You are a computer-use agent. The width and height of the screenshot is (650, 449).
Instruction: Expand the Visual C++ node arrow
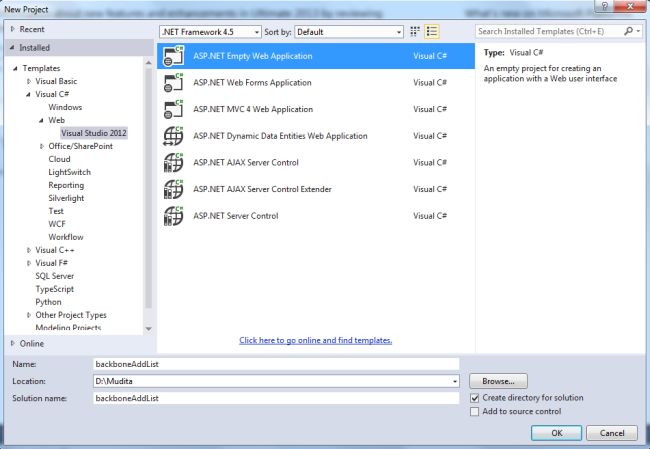[29, 250]
